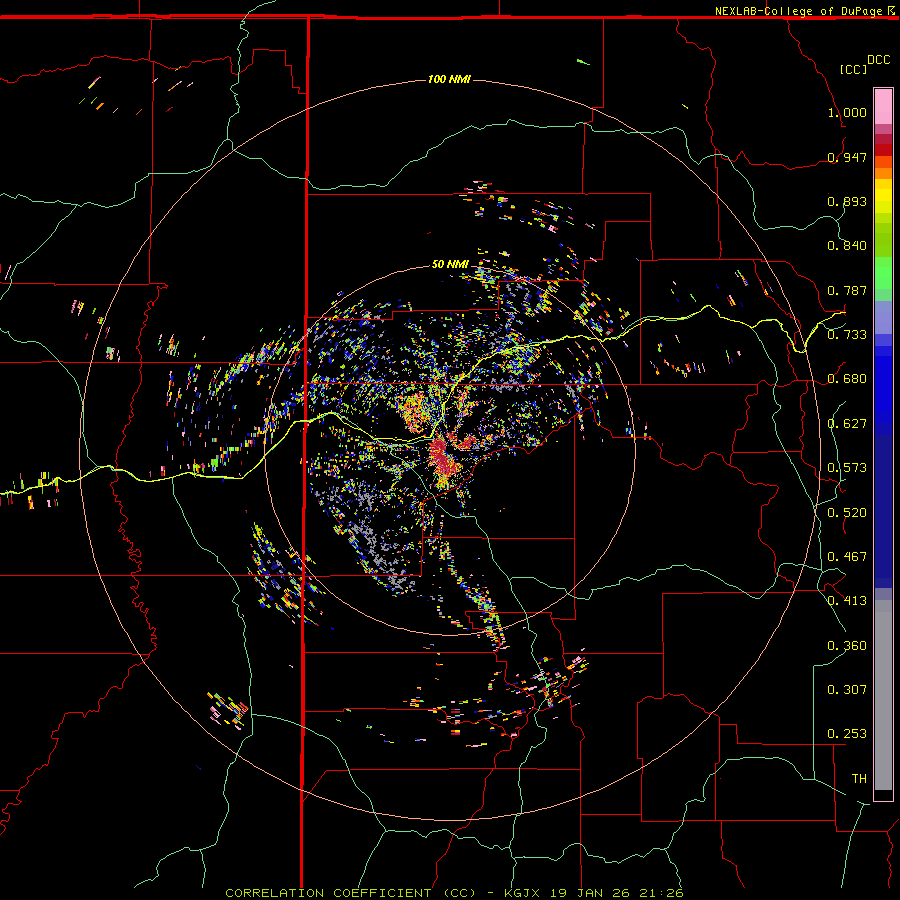Viewport: 900px width, 900px height.
Task: Click the 0.787 scale value
Action: pos(847,290)
